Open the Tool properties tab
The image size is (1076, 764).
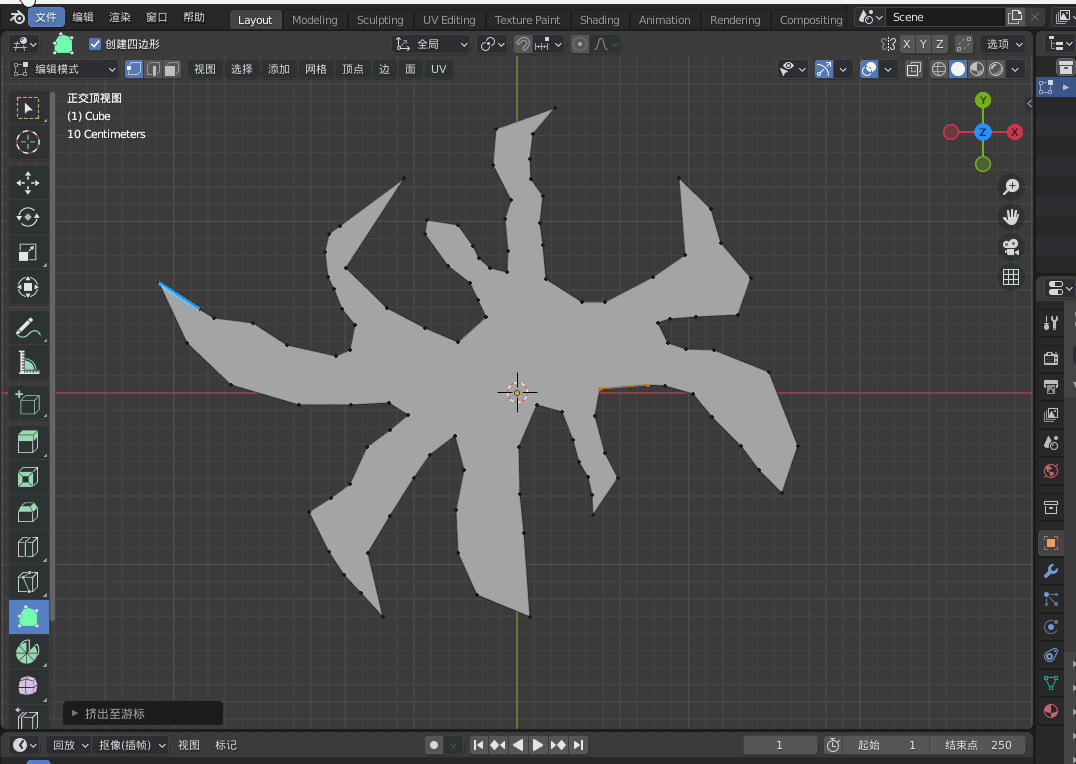click(1051, 323)
